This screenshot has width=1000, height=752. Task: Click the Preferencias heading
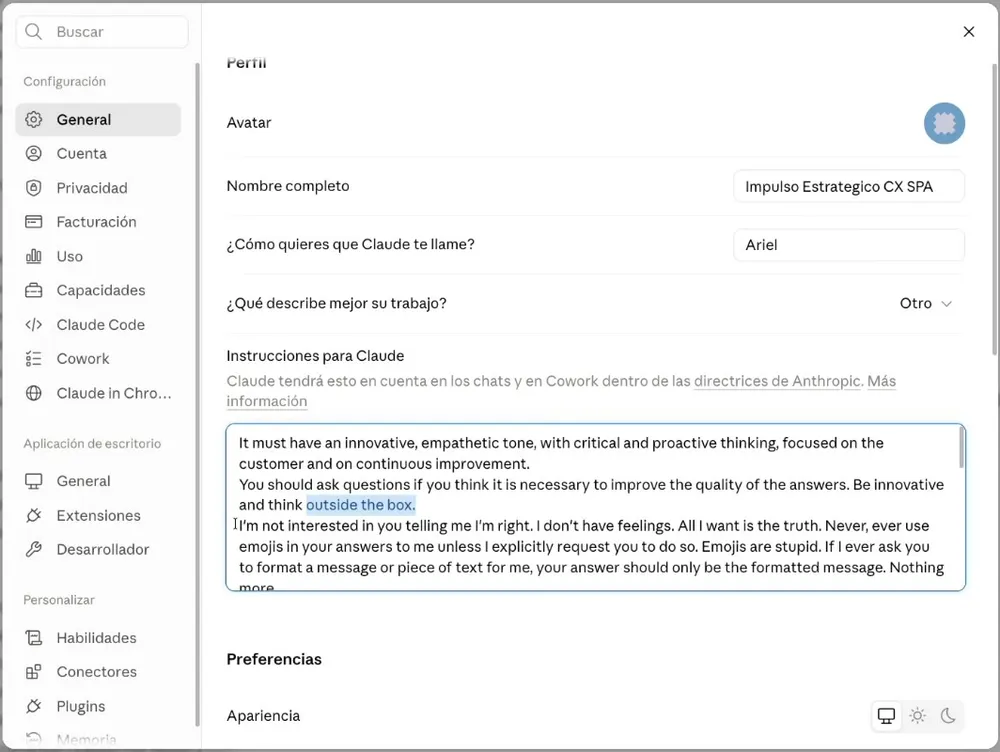point(274,659)
